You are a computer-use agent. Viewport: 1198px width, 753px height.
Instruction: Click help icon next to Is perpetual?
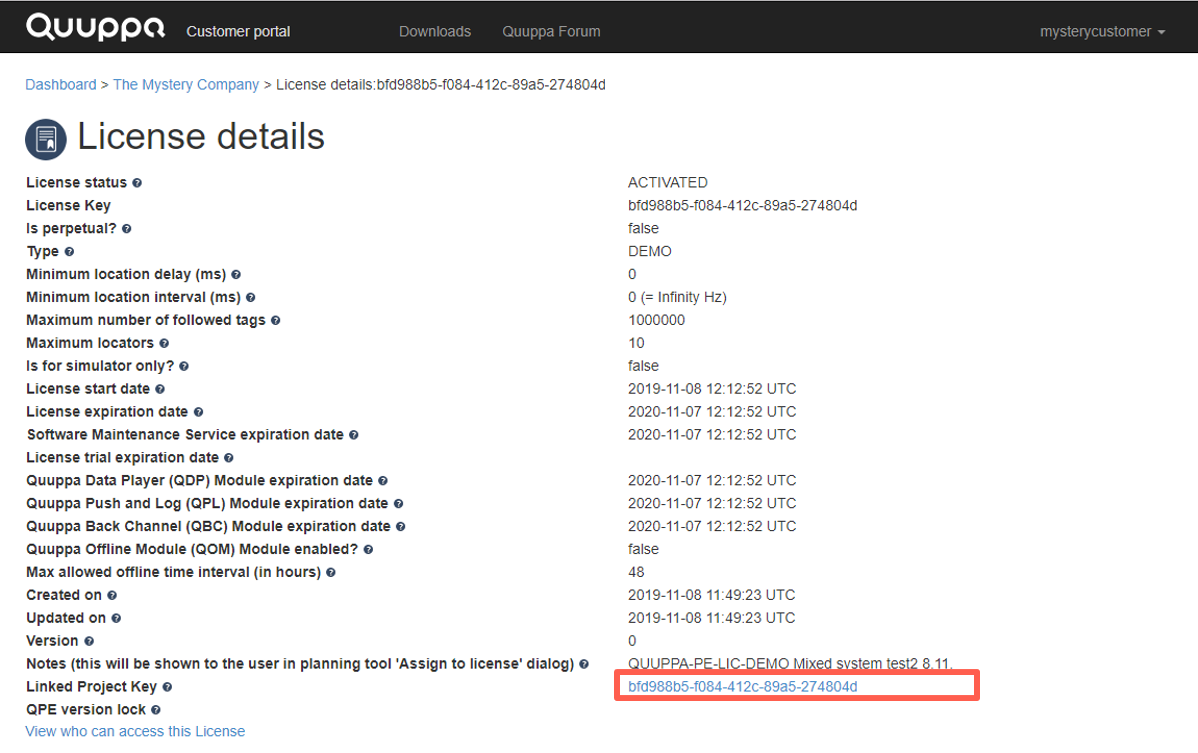click(127, 229)
